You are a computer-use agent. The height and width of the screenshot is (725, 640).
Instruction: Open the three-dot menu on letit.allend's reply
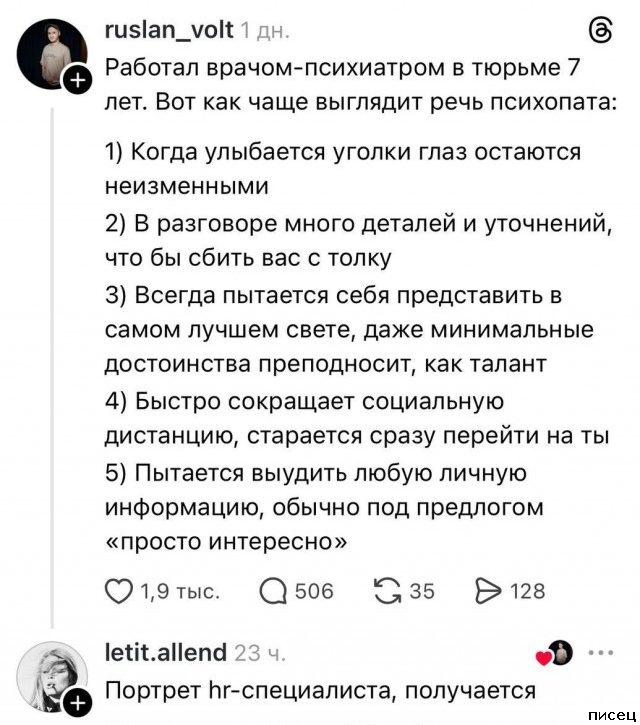coord(602,653)
